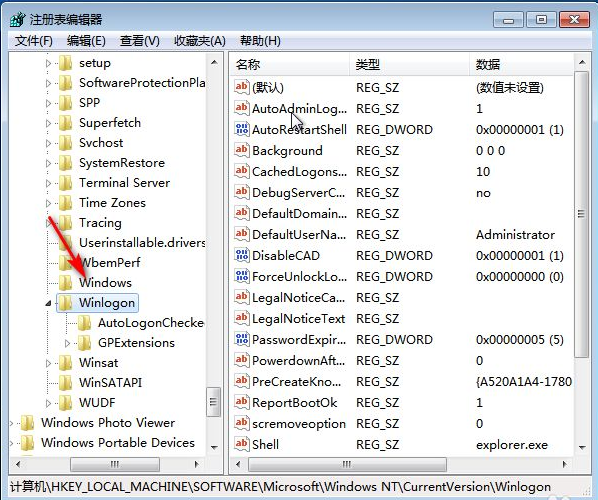Expand the Terminal Server key
The width and height of the screenshot is (598, 500).
point(48,183)
